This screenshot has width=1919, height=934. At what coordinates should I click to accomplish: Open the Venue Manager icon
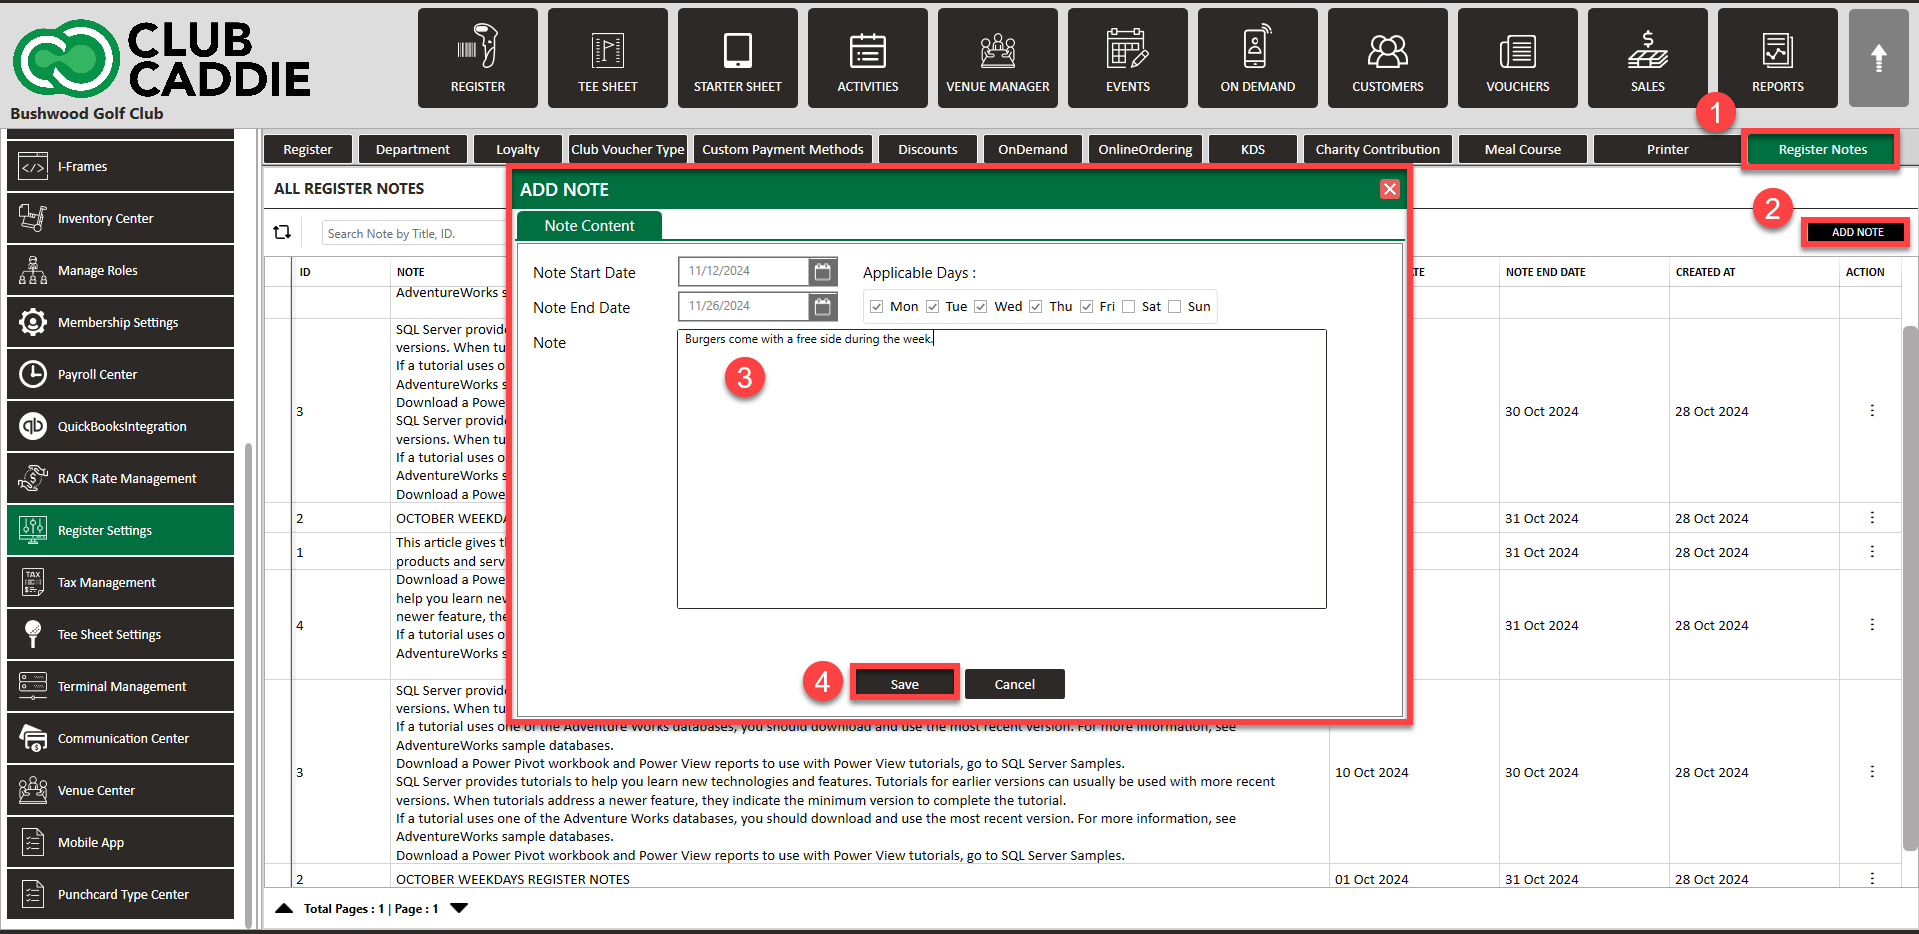998,49
